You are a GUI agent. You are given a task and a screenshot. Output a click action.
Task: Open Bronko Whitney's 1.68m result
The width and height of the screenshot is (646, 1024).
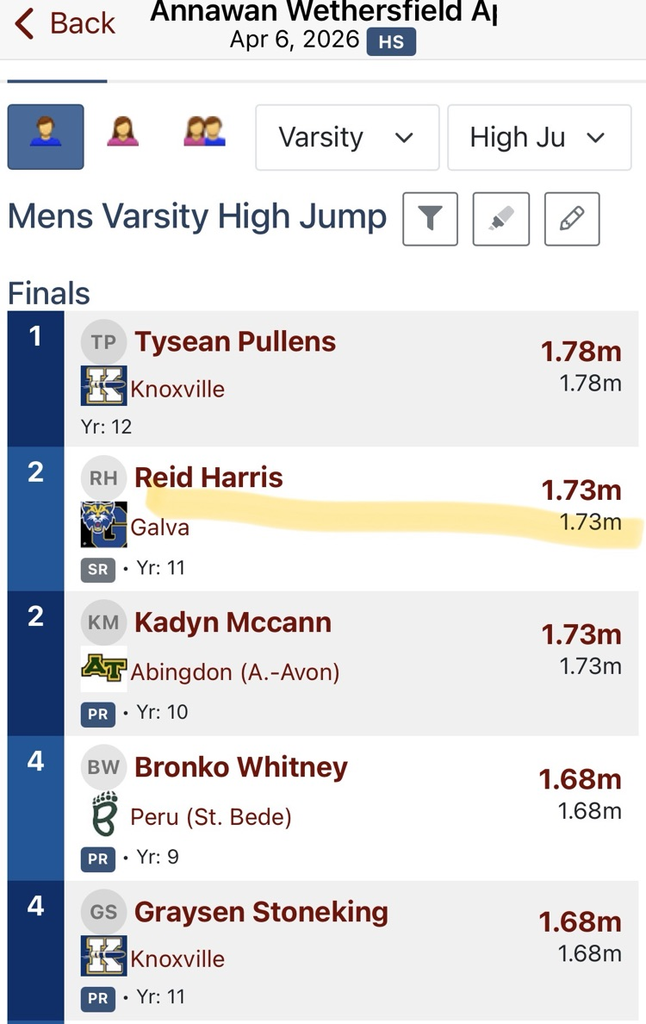tap(580, 779)
